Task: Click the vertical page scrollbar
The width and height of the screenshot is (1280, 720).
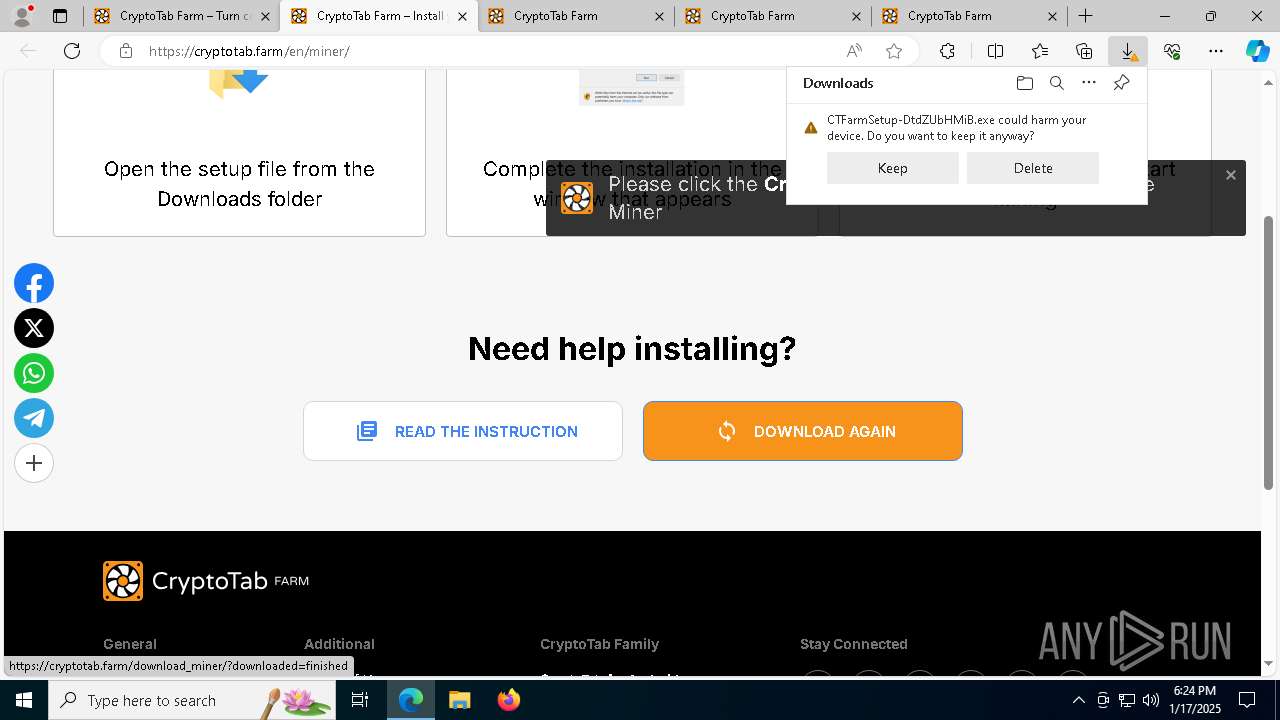Action: click(1269, 354)
